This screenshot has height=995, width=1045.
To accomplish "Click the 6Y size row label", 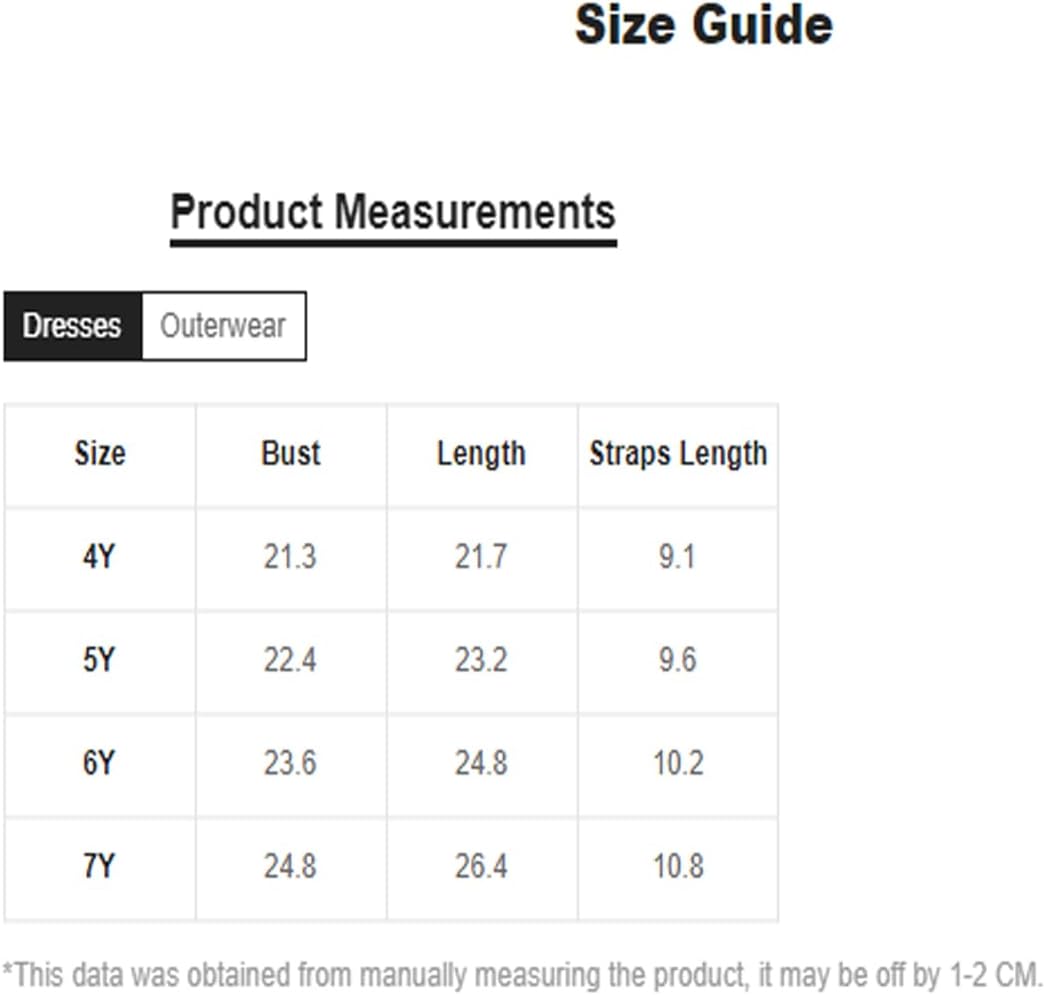I will tap(99, 764).
